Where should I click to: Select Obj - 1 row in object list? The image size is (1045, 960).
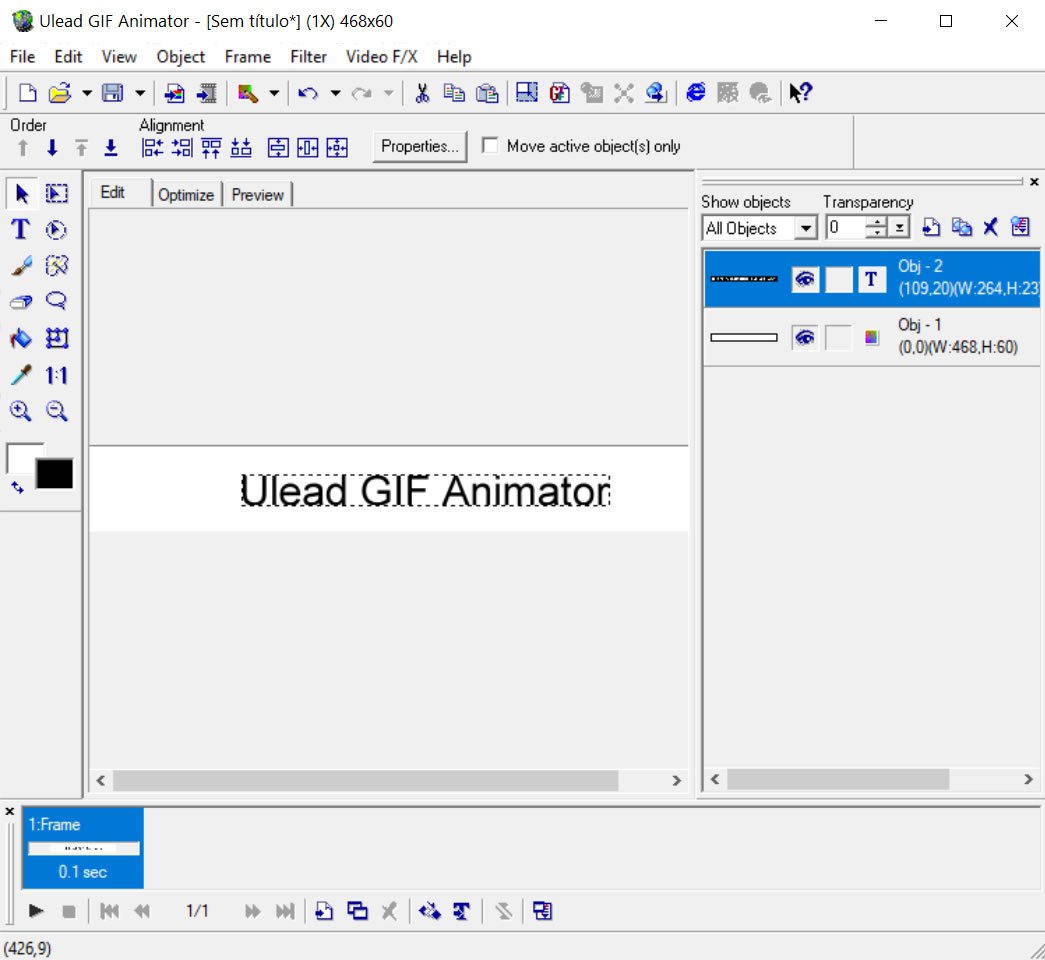coord(872,337)
